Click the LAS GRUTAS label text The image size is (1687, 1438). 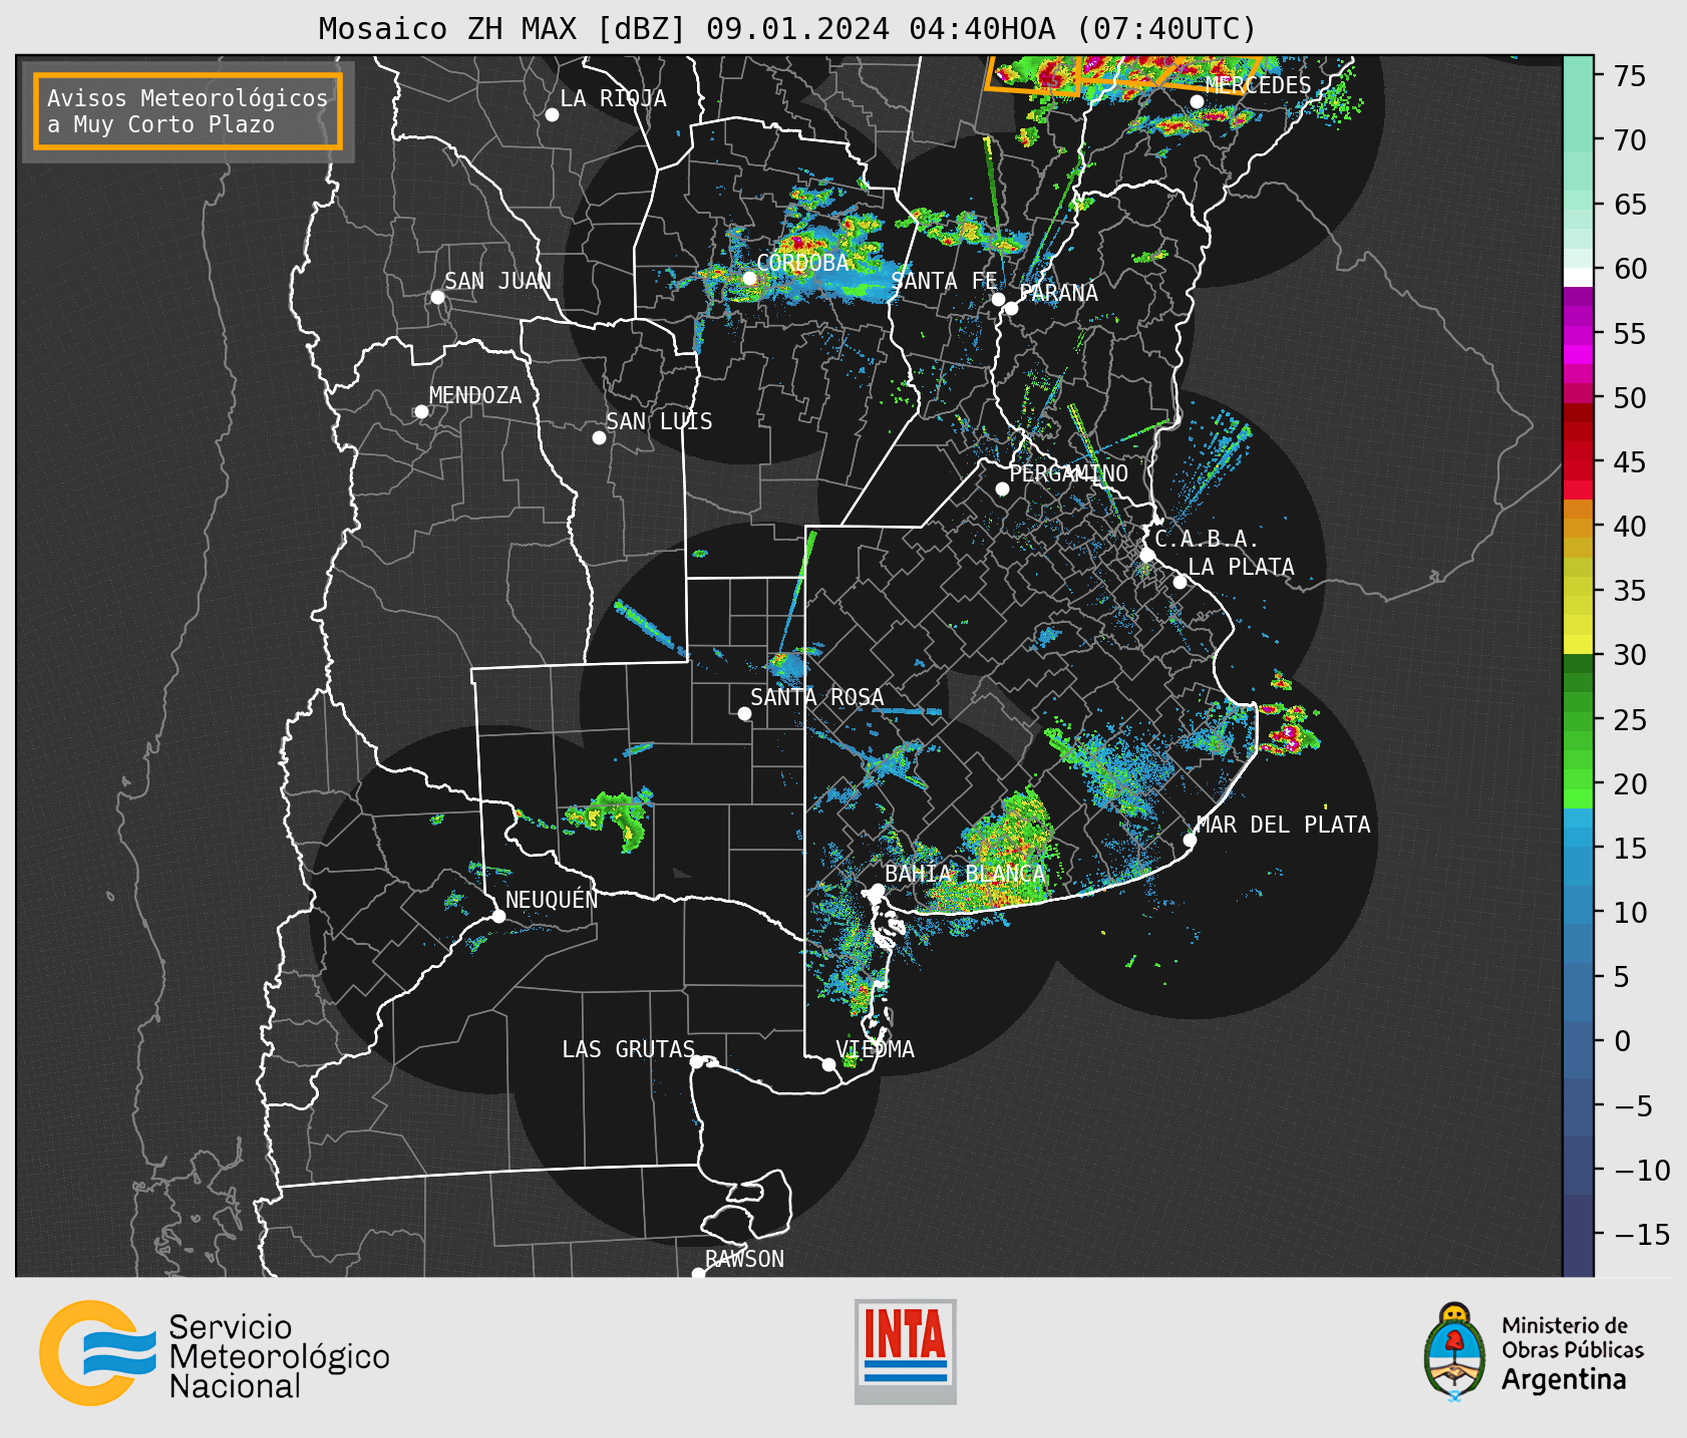pyautogui.click(x=628, y=1049)
